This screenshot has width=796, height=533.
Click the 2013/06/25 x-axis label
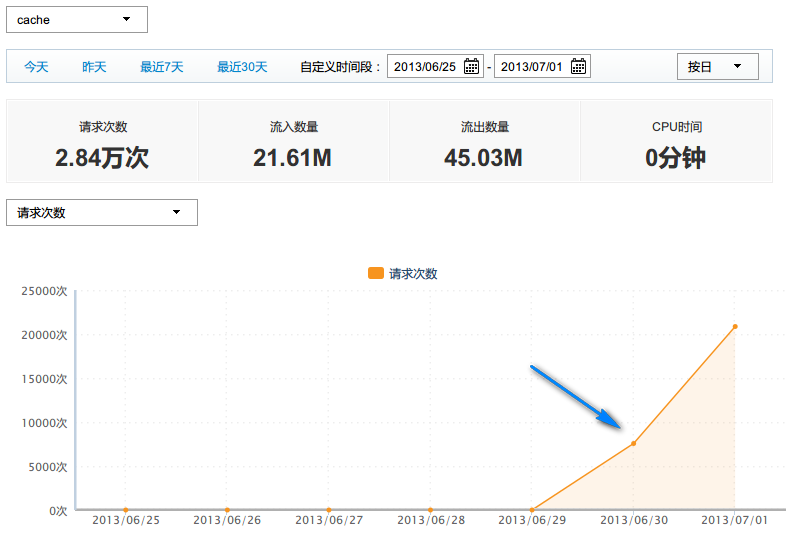[x=126, y=520]
